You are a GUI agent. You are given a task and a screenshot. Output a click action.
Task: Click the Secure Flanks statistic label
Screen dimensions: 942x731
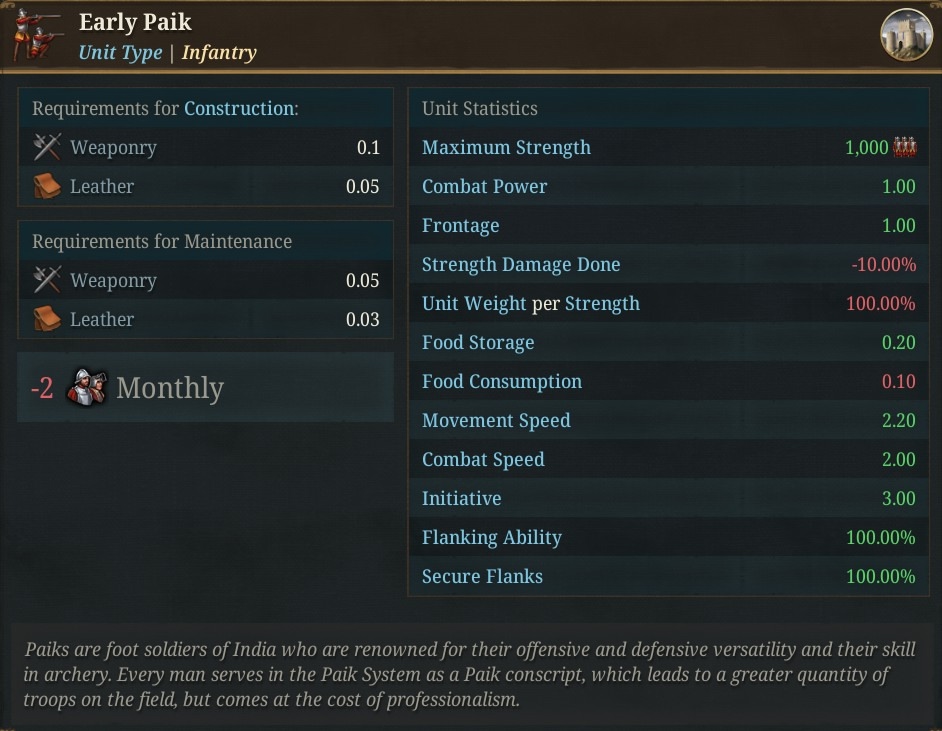point(482,577)
